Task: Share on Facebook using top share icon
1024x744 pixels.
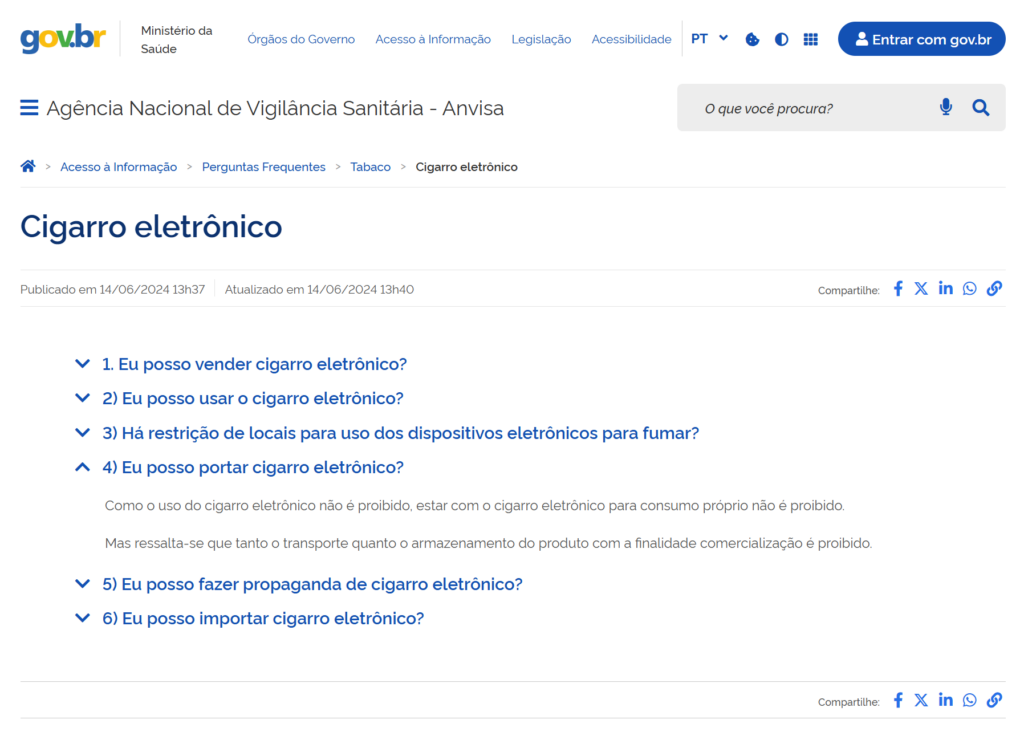Action: (897, 289)
